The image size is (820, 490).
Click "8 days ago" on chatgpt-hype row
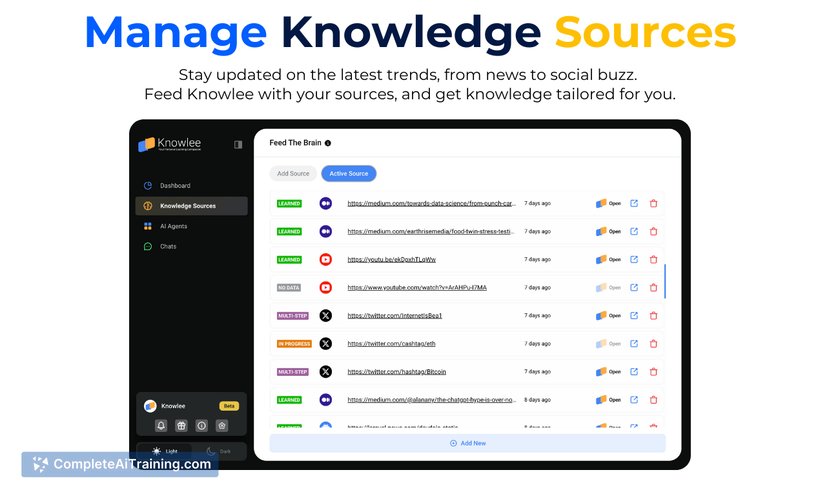click(538, 400)
